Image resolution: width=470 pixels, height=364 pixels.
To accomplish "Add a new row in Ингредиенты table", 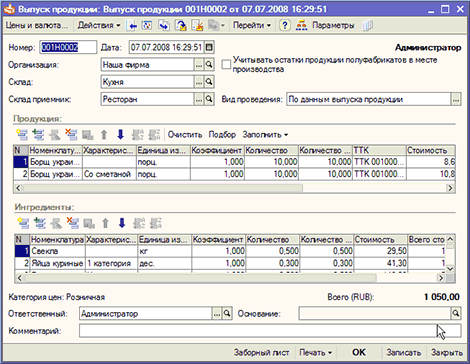I will tap(23, 223).
